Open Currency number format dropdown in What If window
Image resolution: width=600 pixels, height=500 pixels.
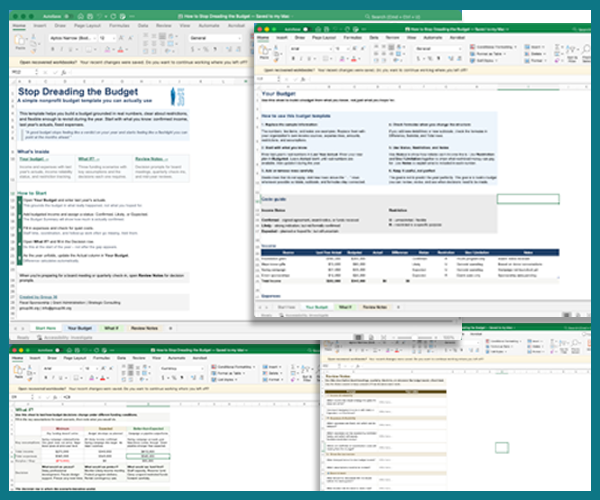(x=182, y=368)
